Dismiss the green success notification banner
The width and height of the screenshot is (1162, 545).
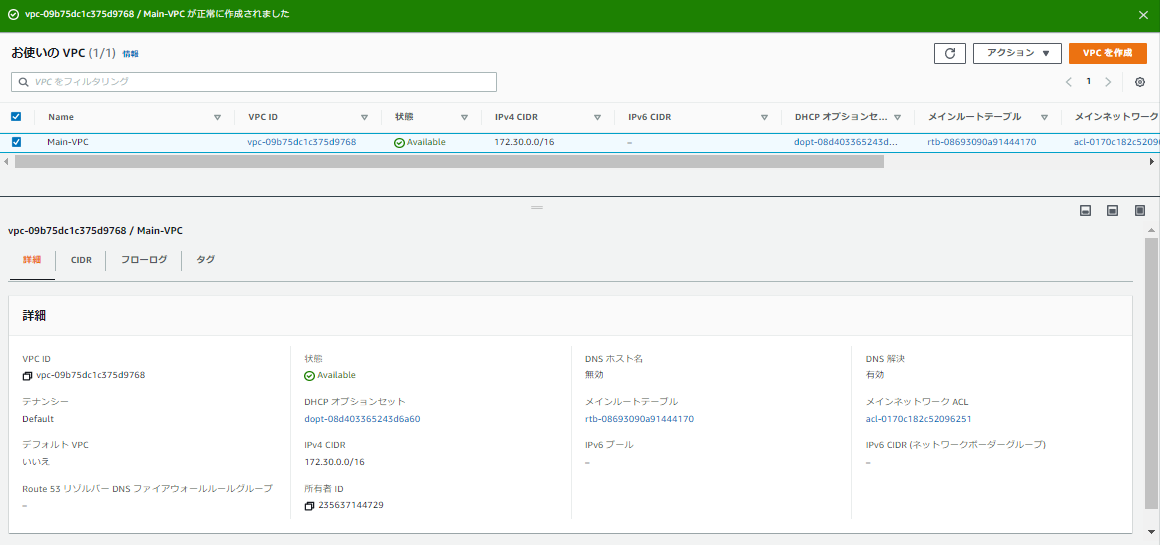point(1143,15)
